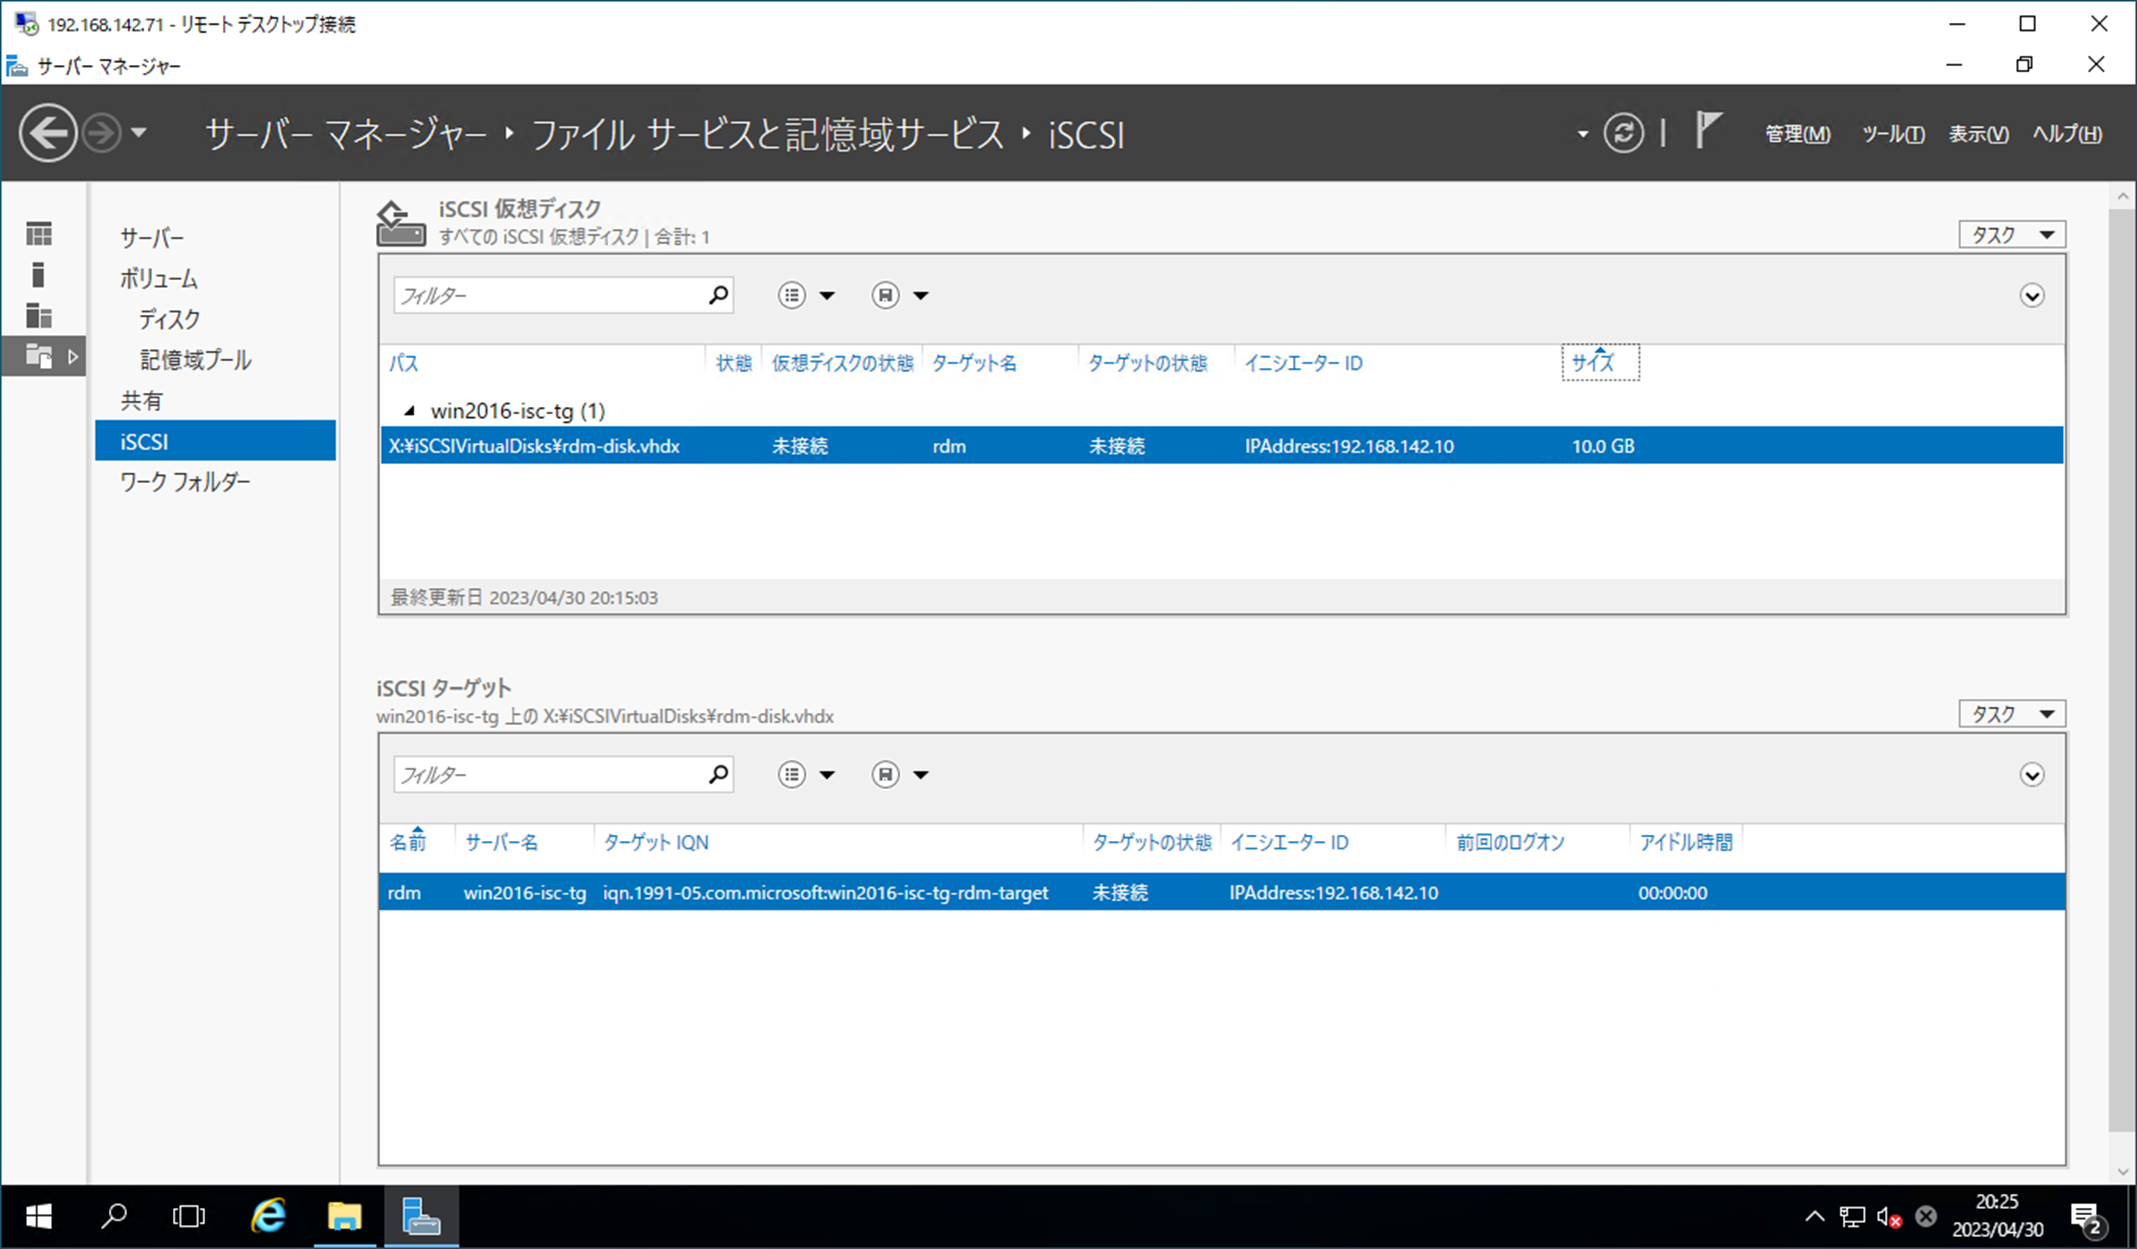Screen dimensions: 2137x1249
Task: Open File Explorer from the taskbar
Action: [344, 1216]
